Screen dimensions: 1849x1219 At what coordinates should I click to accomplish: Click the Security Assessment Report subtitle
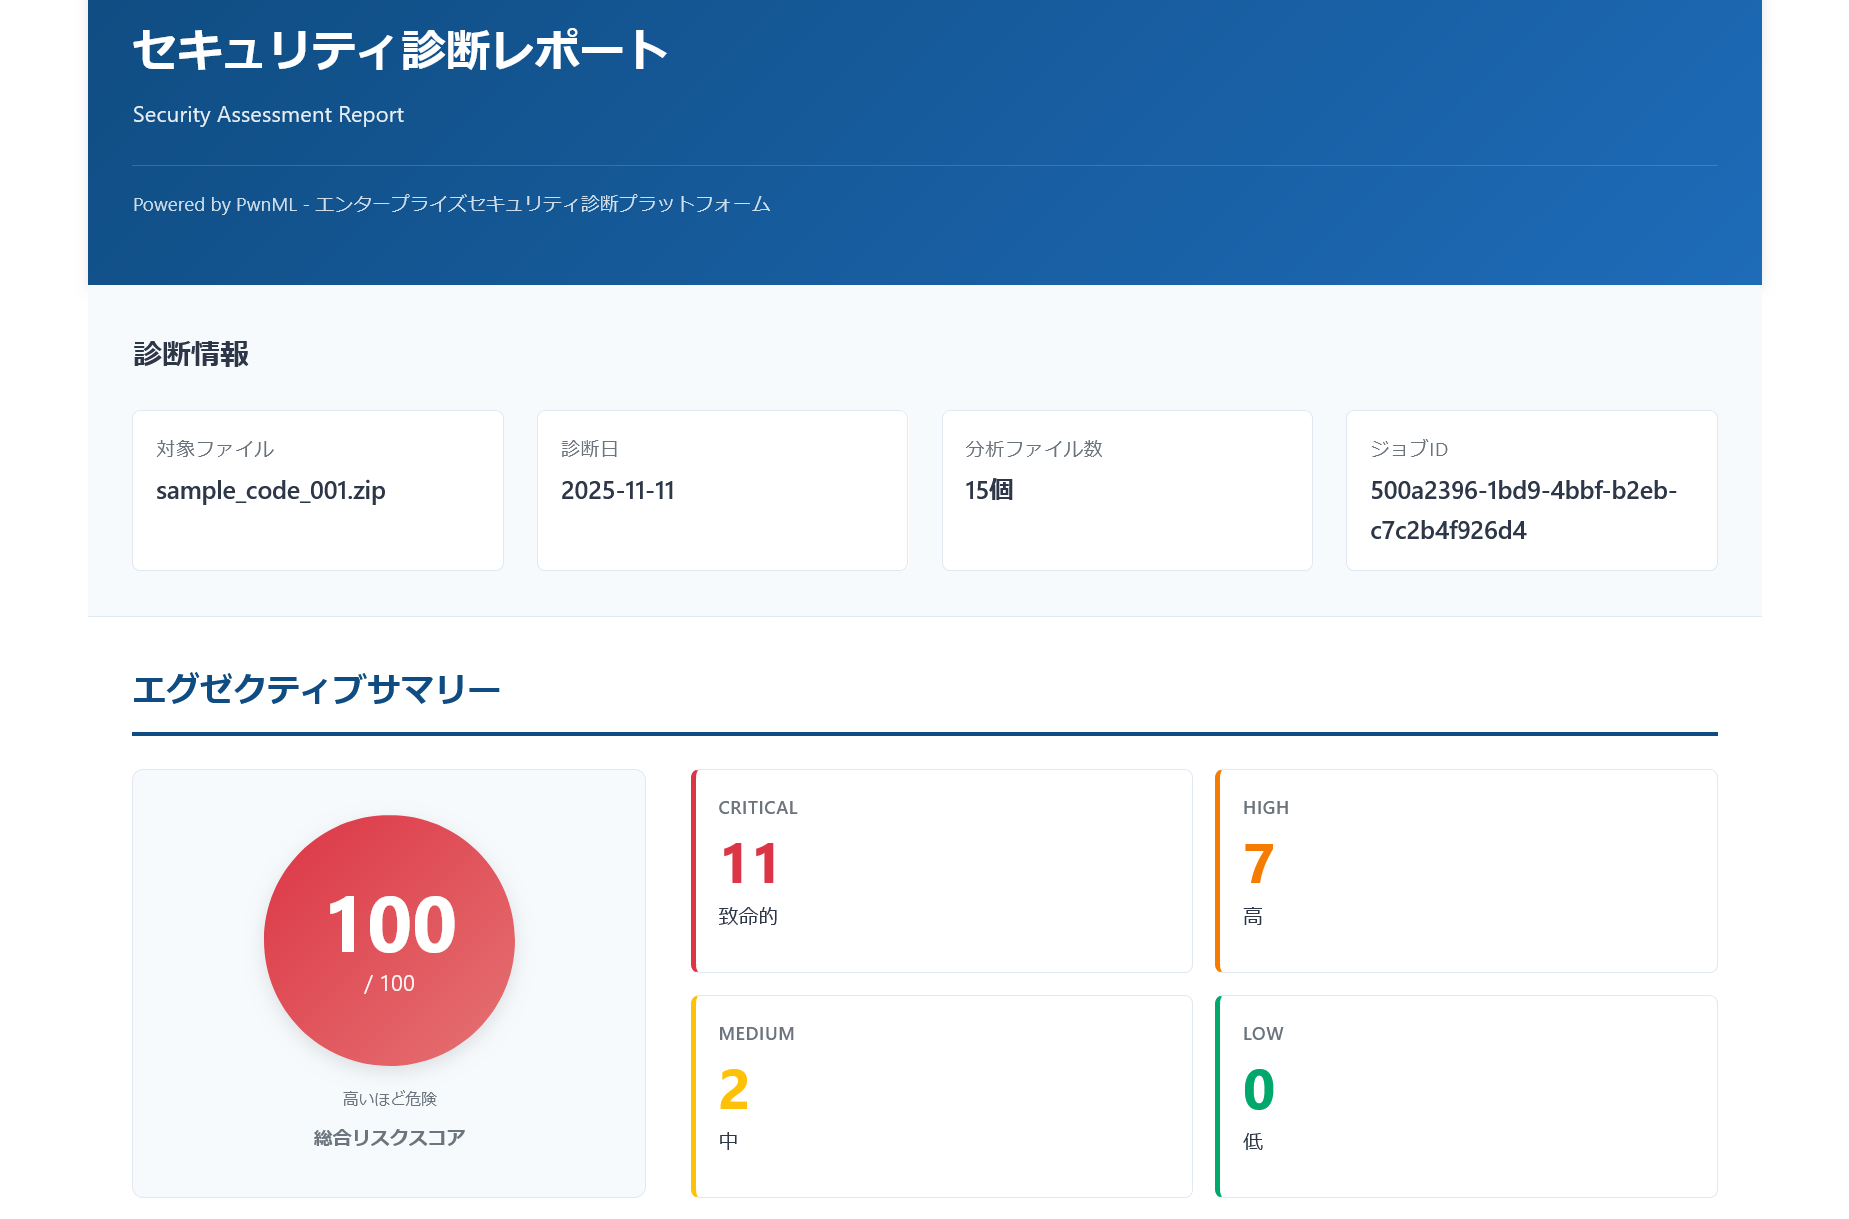[268, 114]
